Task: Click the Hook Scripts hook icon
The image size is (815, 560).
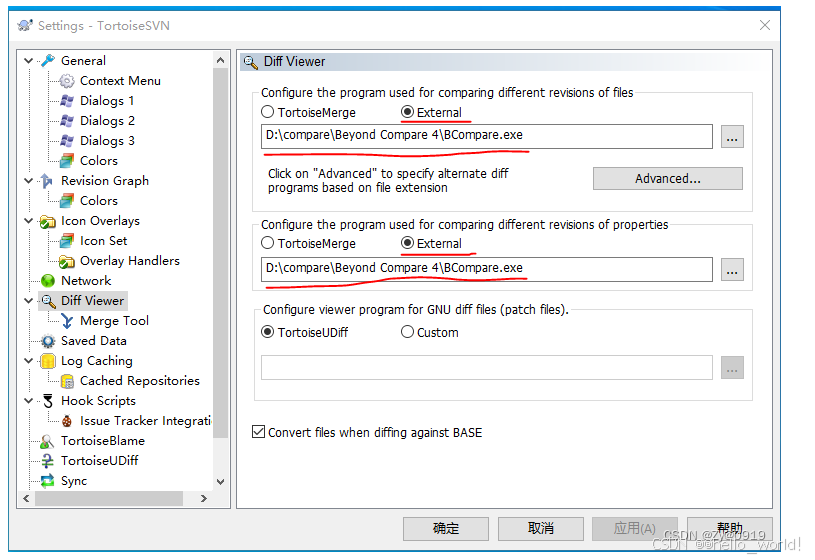Action: [x=48, y=401]
